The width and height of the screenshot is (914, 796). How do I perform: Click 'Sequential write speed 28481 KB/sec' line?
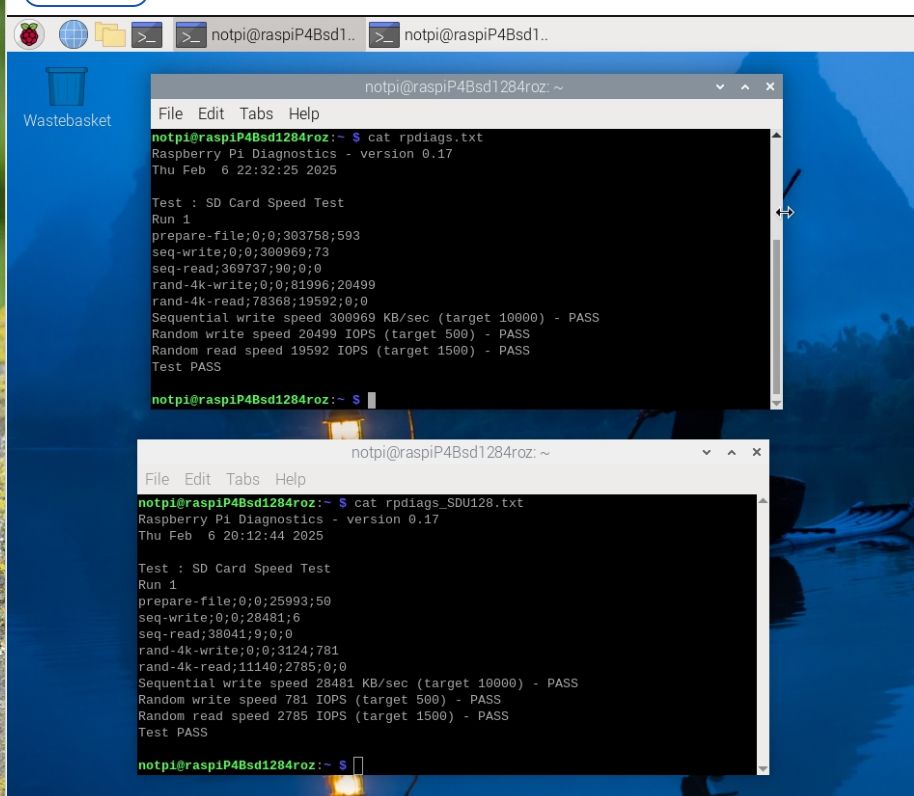(358, 683)
